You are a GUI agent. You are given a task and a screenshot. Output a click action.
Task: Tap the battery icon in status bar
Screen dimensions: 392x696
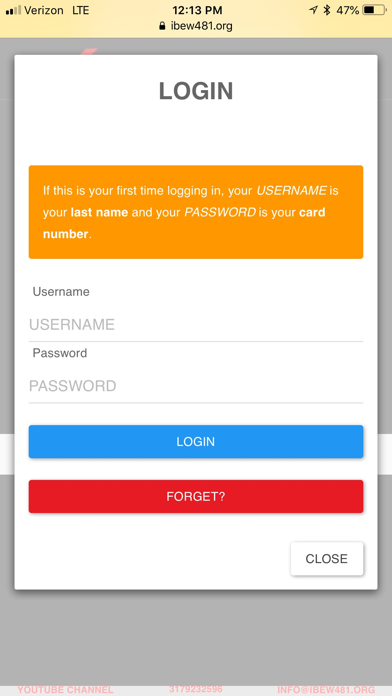coord(374,10)
